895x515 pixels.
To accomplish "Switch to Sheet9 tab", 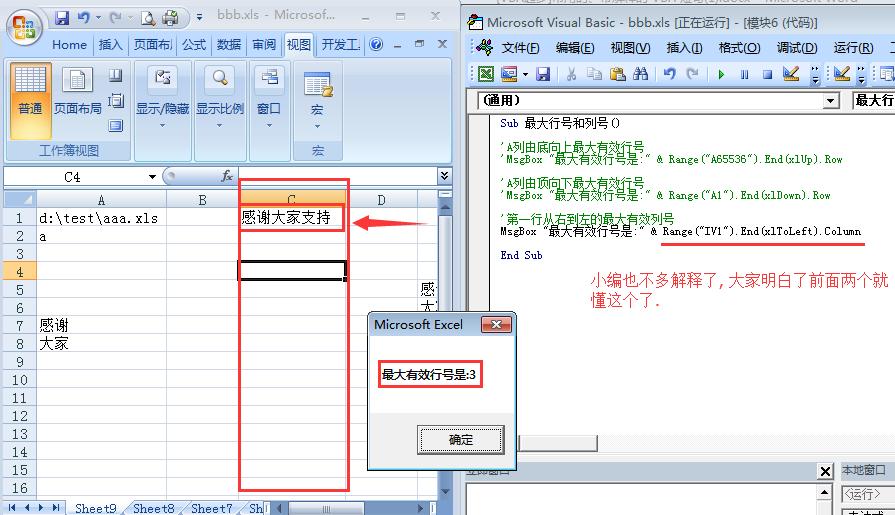I will coord(95,508).
